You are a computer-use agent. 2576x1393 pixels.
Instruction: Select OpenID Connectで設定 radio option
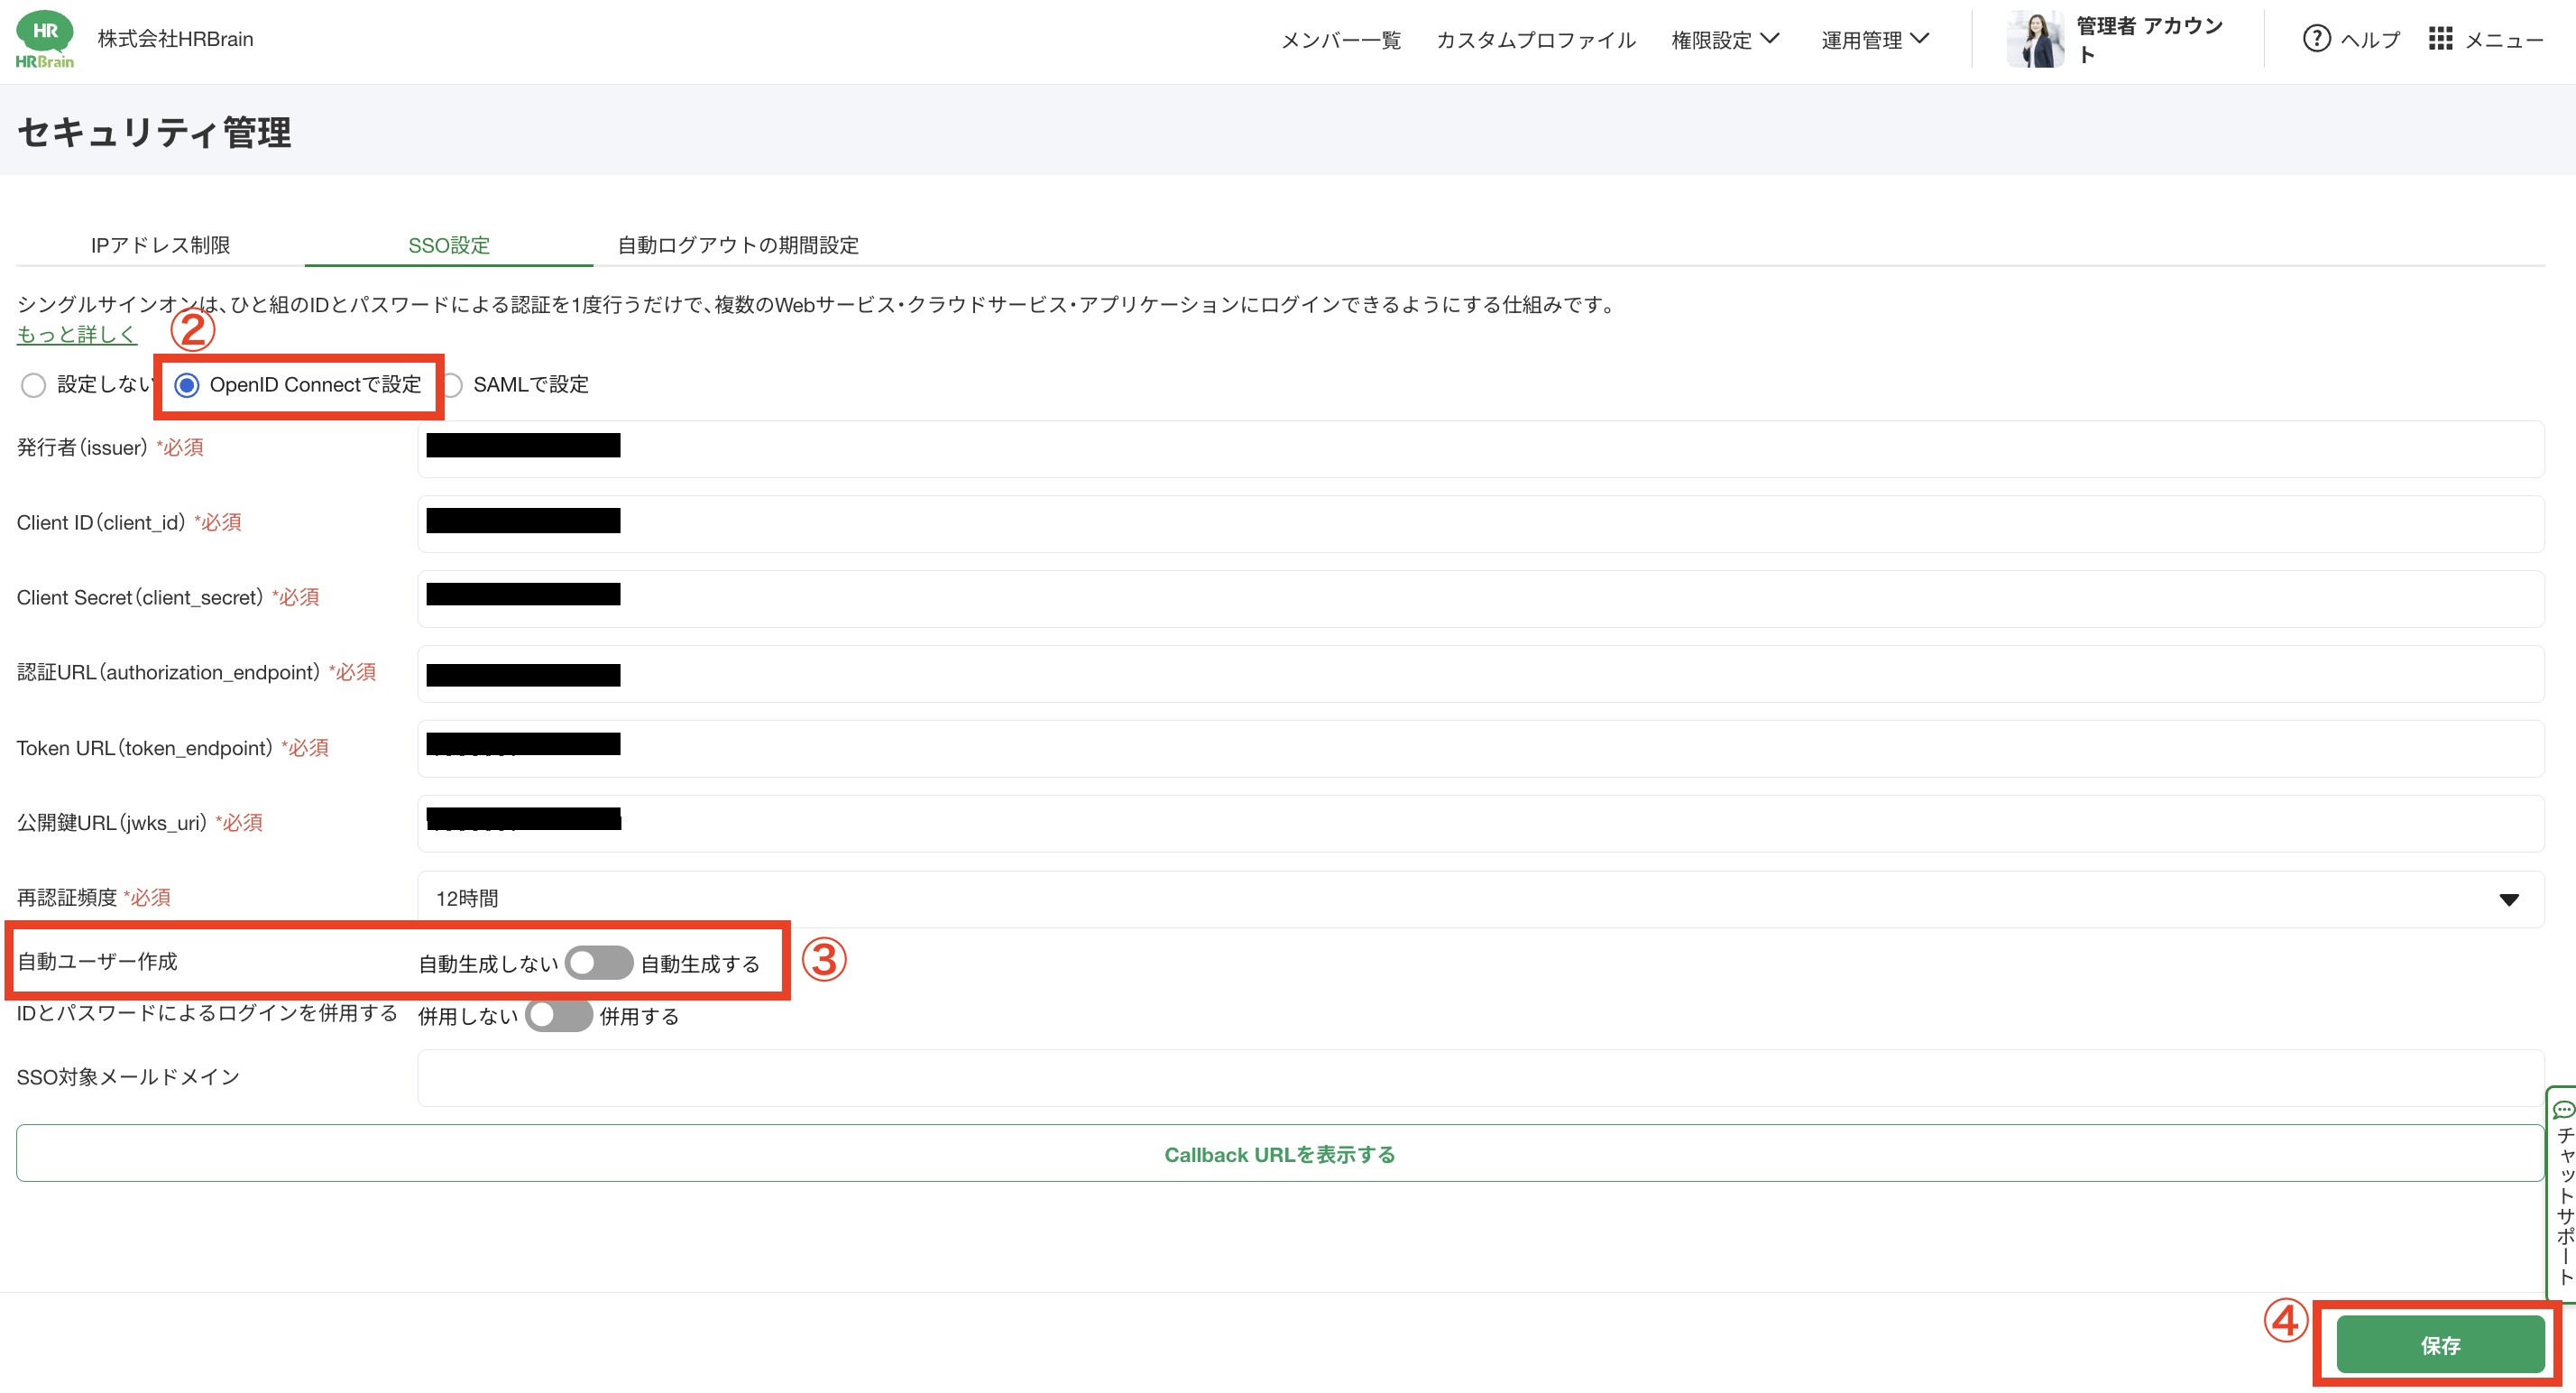tap(187, 385)
